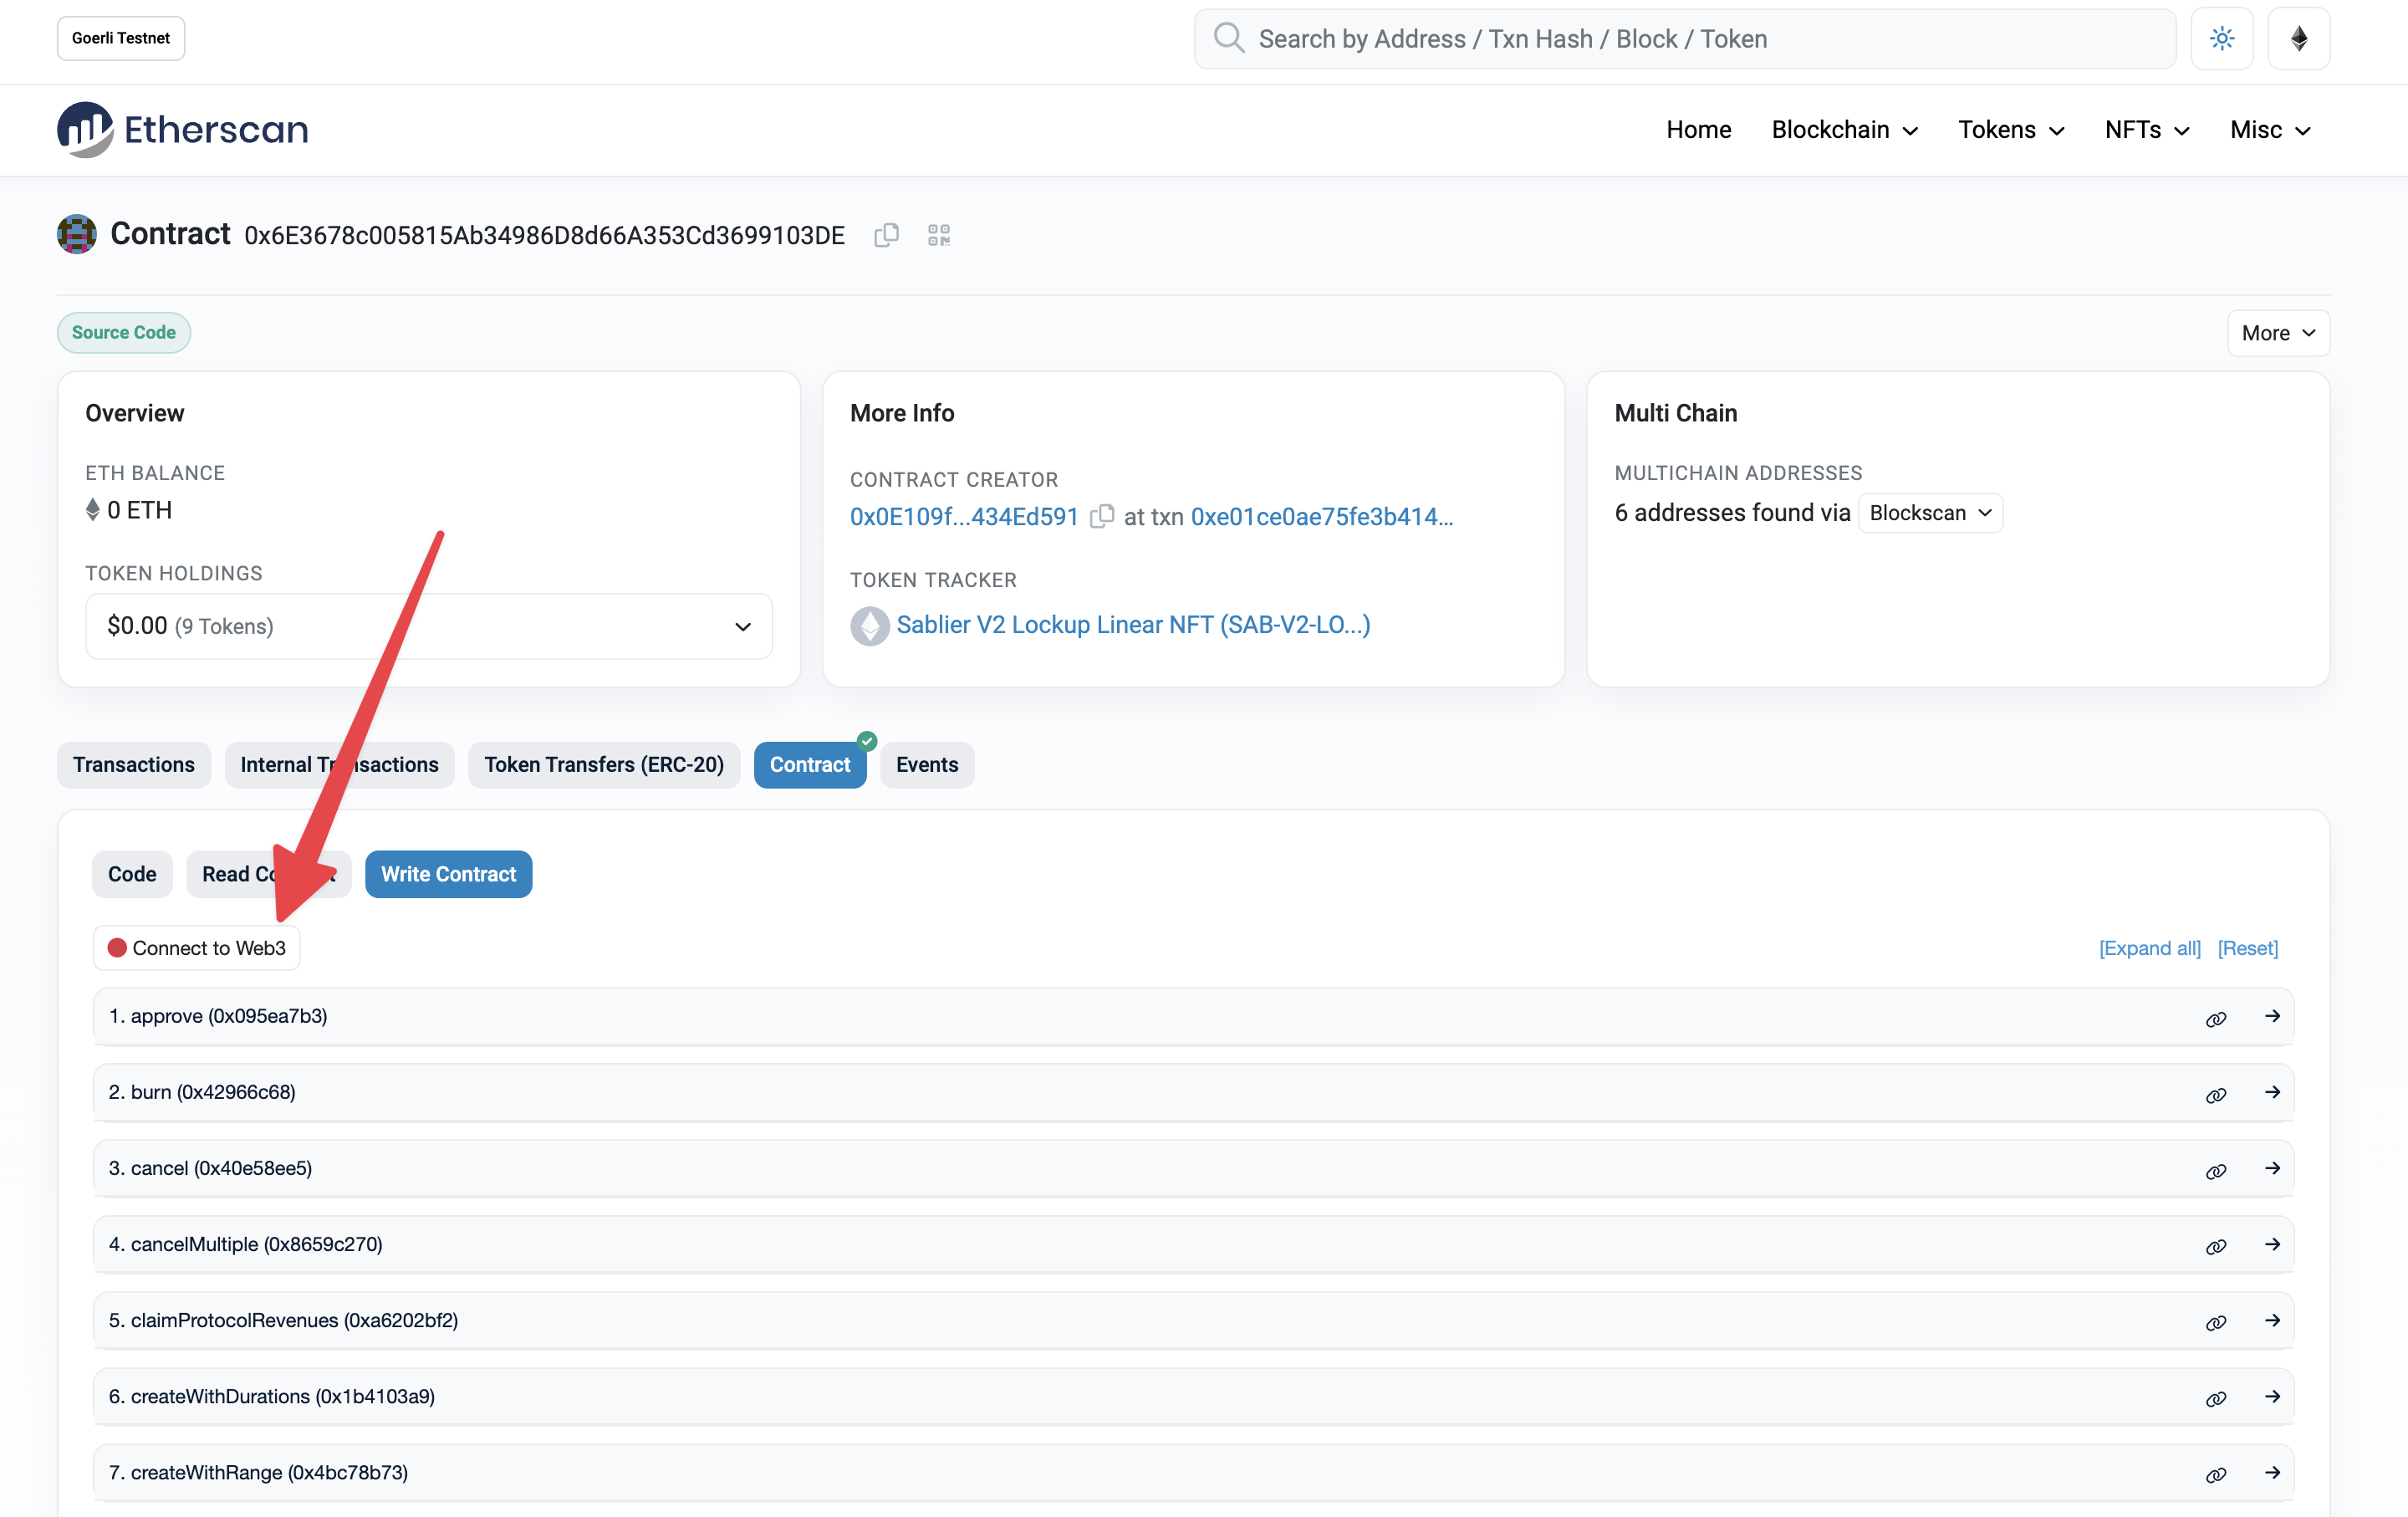Select the Write Contract tab
2408x1517 pixels.
click(447, 874)
